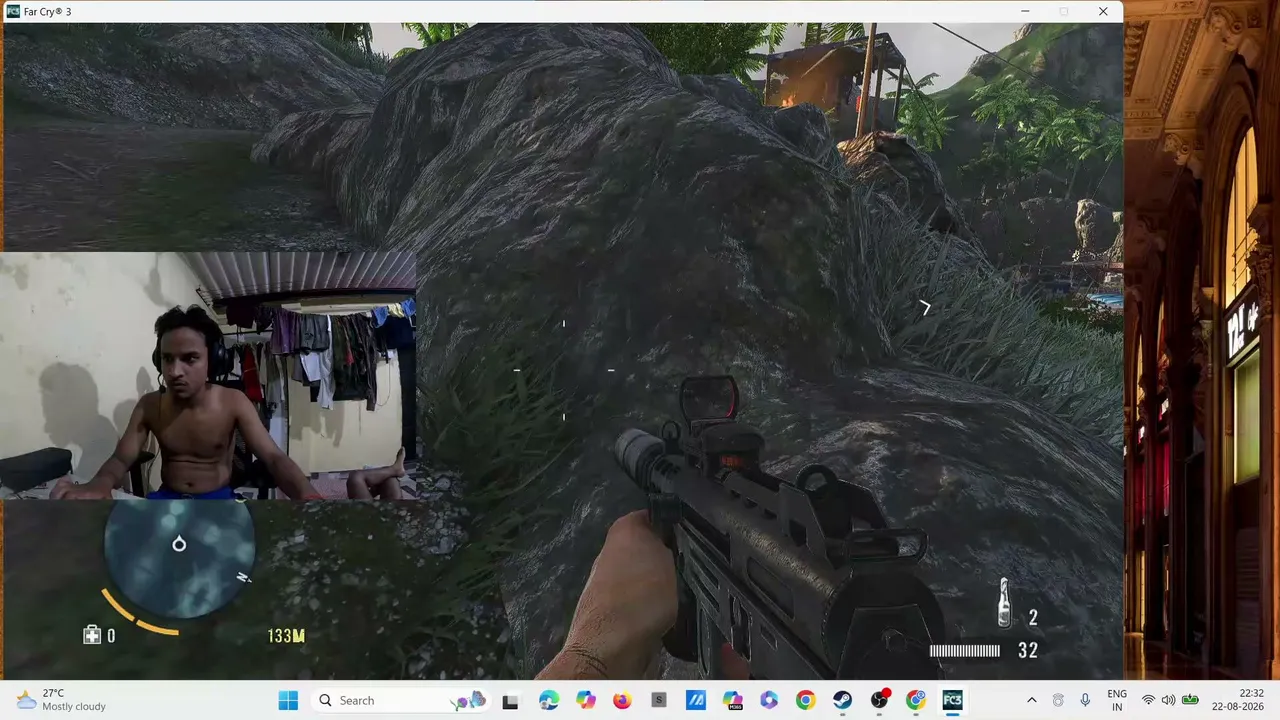Click the battery tray icon

(1190, 700)
